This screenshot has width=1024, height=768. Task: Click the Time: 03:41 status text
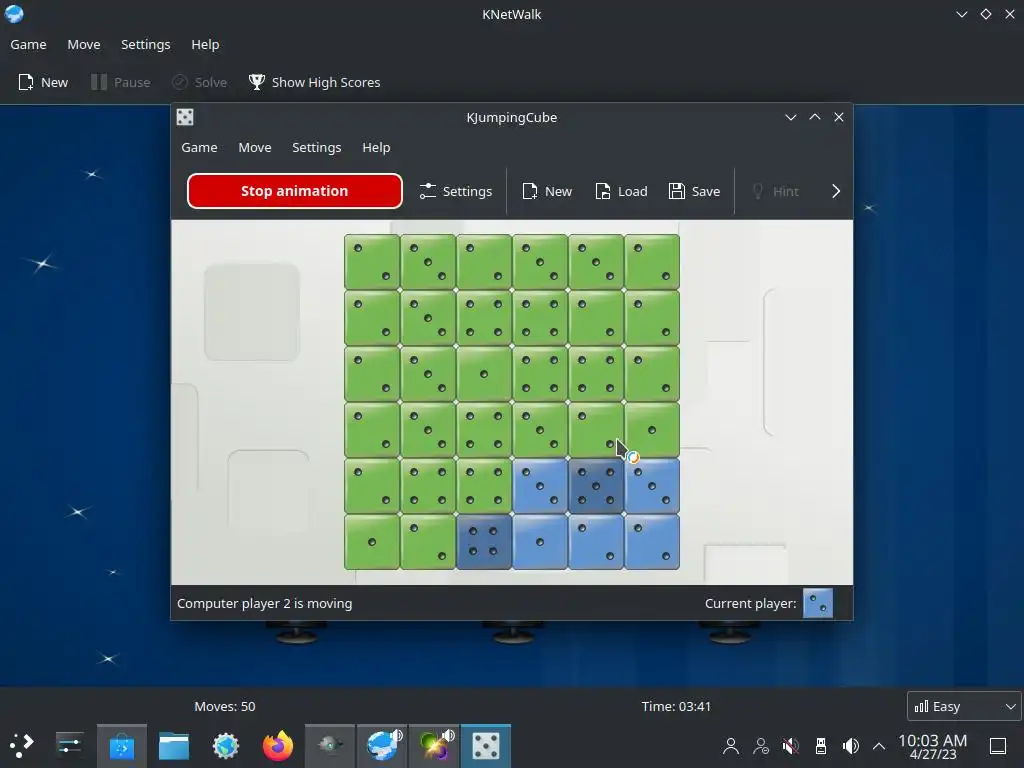point(676,707)
